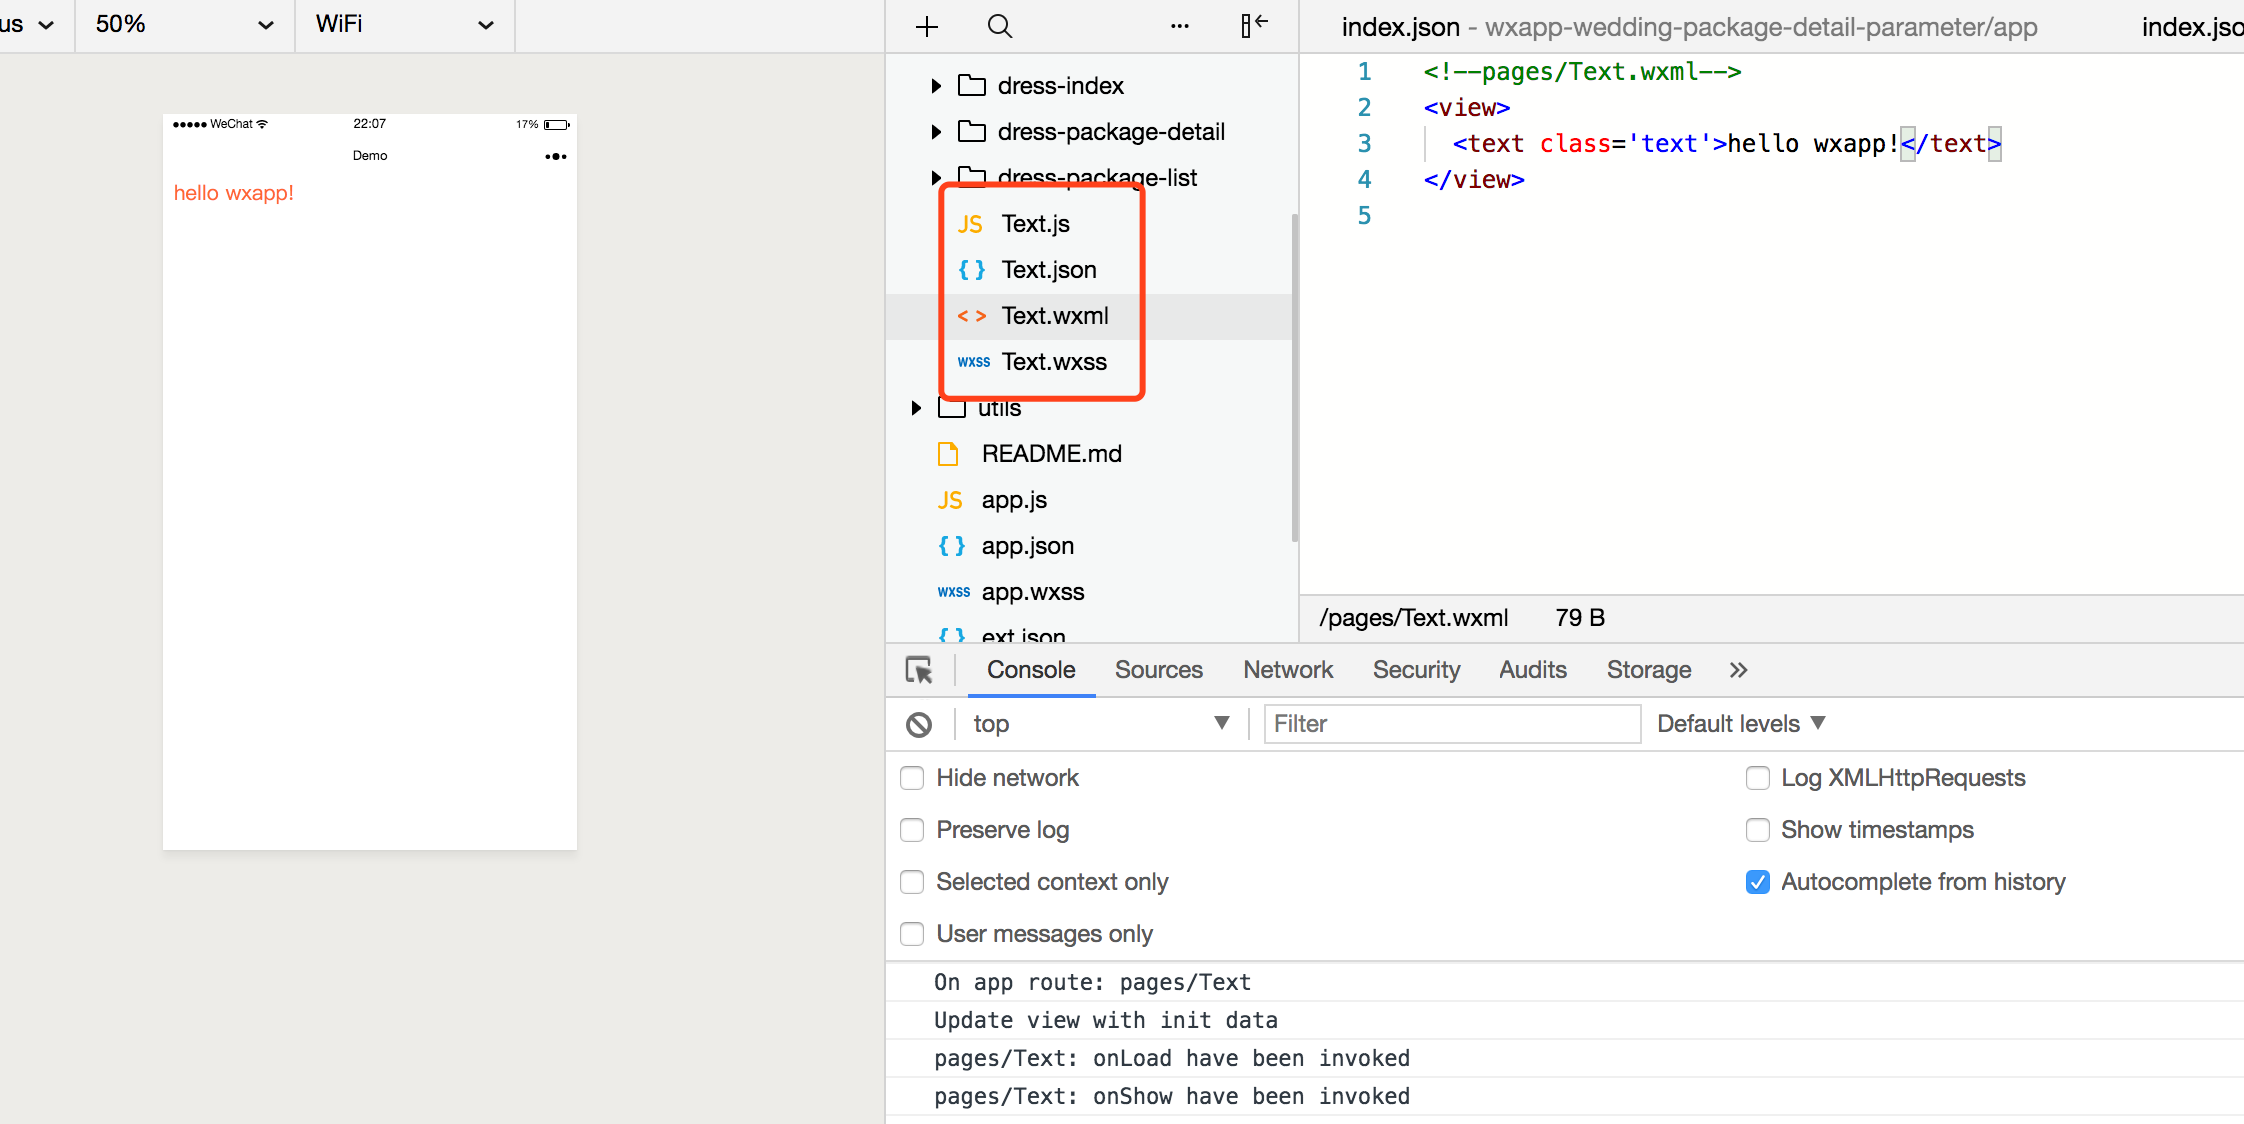
Task: Open the Text.wxss file
Action: click(1054, 362)
